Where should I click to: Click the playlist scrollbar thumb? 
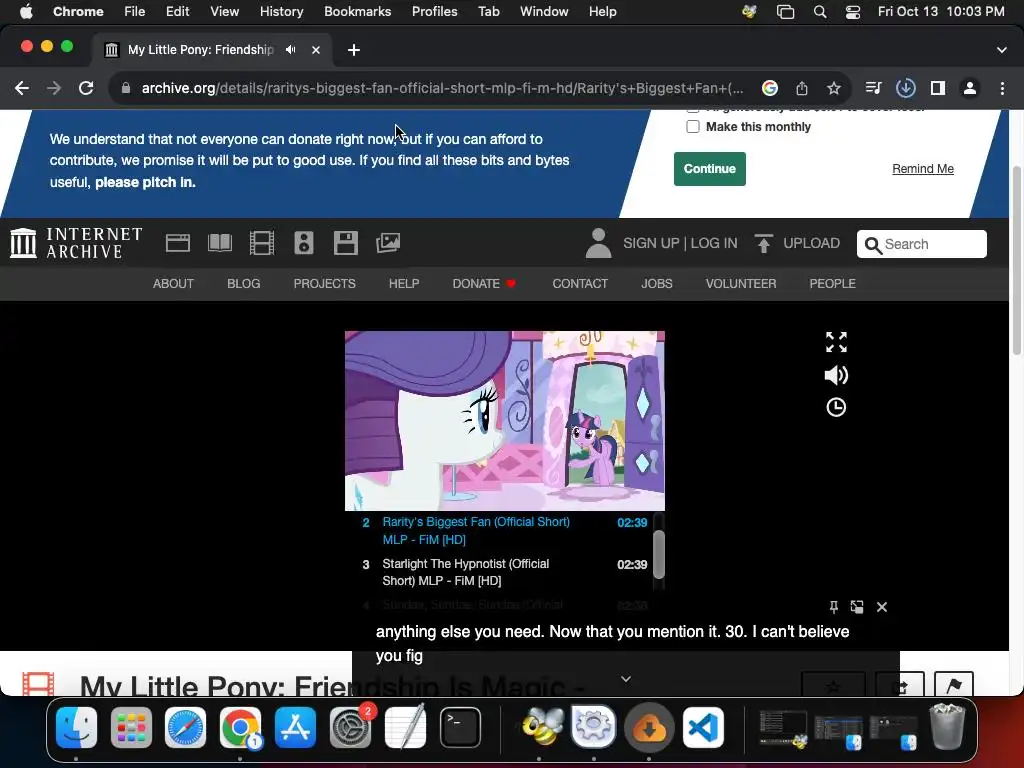[659, 554]
